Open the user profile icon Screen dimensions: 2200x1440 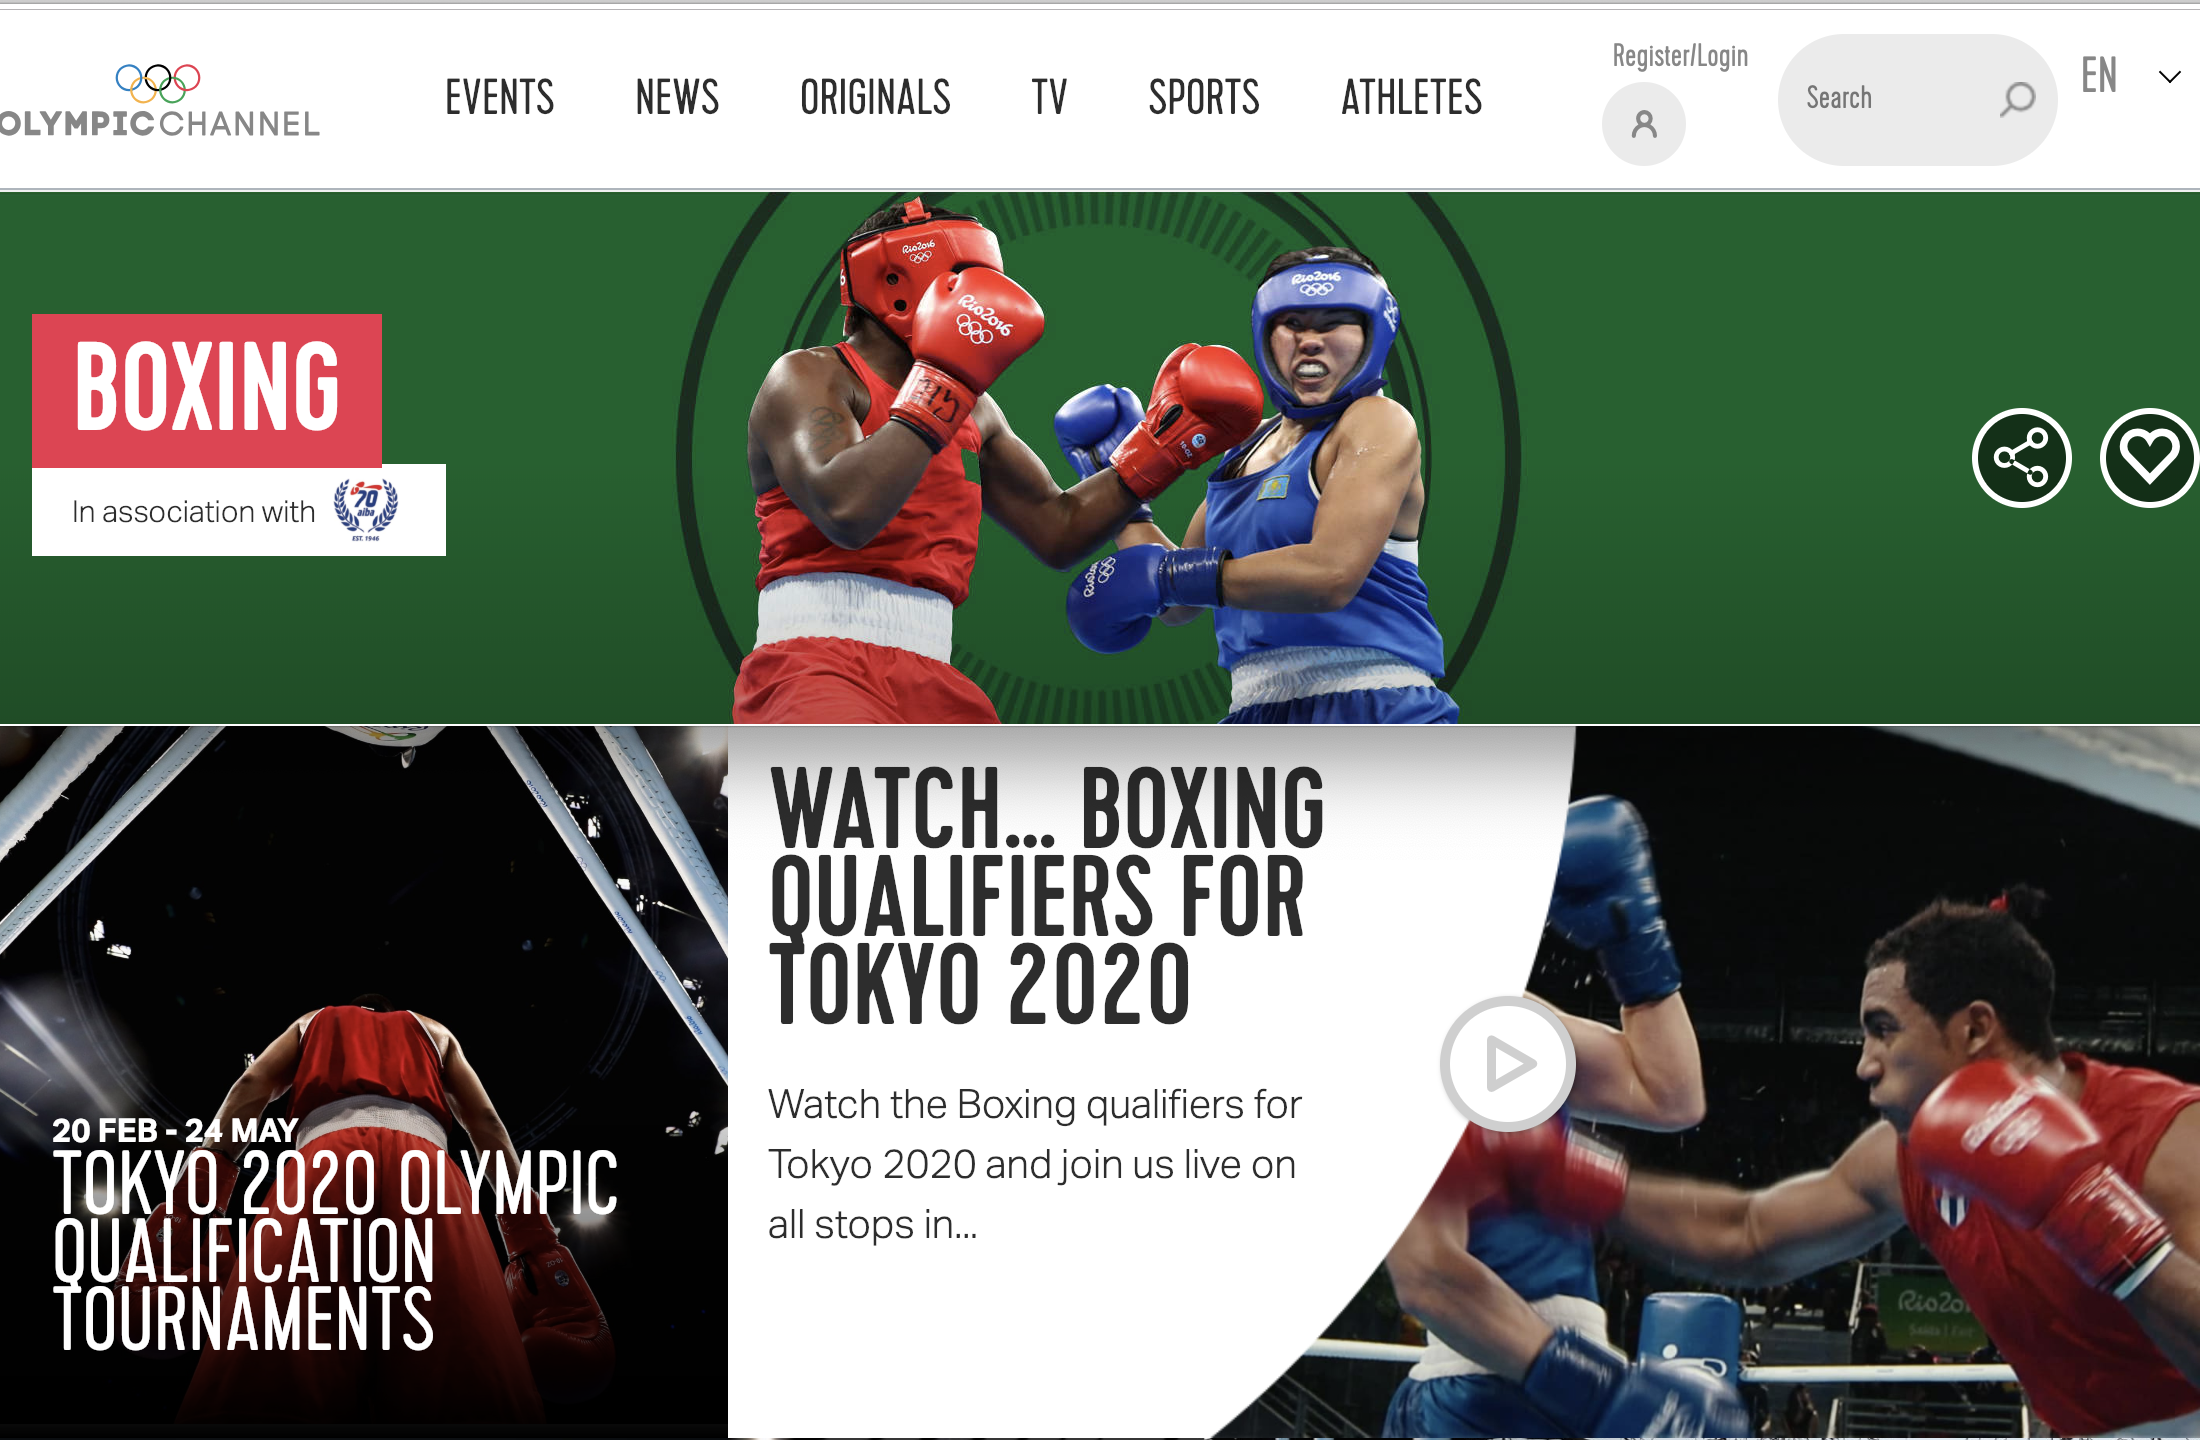(x=1644, y=124)
